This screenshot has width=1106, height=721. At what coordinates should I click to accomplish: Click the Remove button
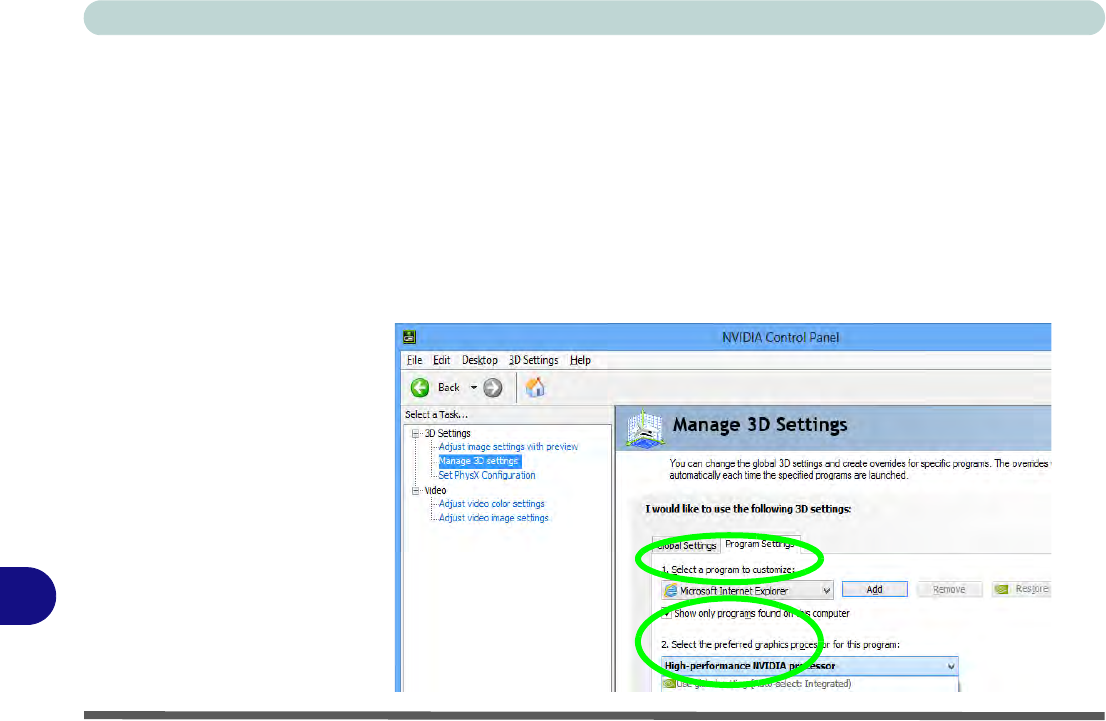pos(949,590)
